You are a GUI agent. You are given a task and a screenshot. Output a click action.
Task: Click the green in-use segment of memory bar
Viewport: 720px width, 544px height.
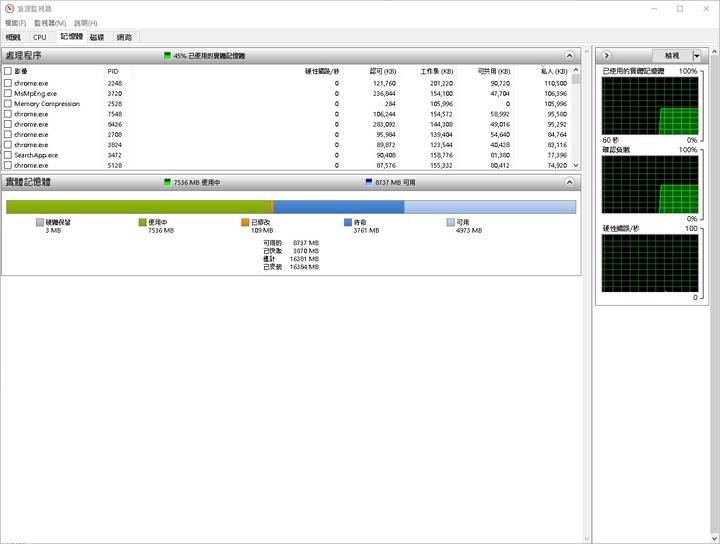(138, 207)
